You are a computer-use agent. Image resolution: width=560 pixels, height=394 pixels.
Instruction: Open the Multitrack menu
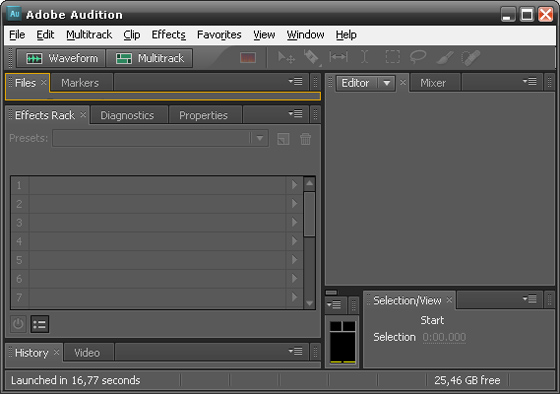(x=89, y=35)
